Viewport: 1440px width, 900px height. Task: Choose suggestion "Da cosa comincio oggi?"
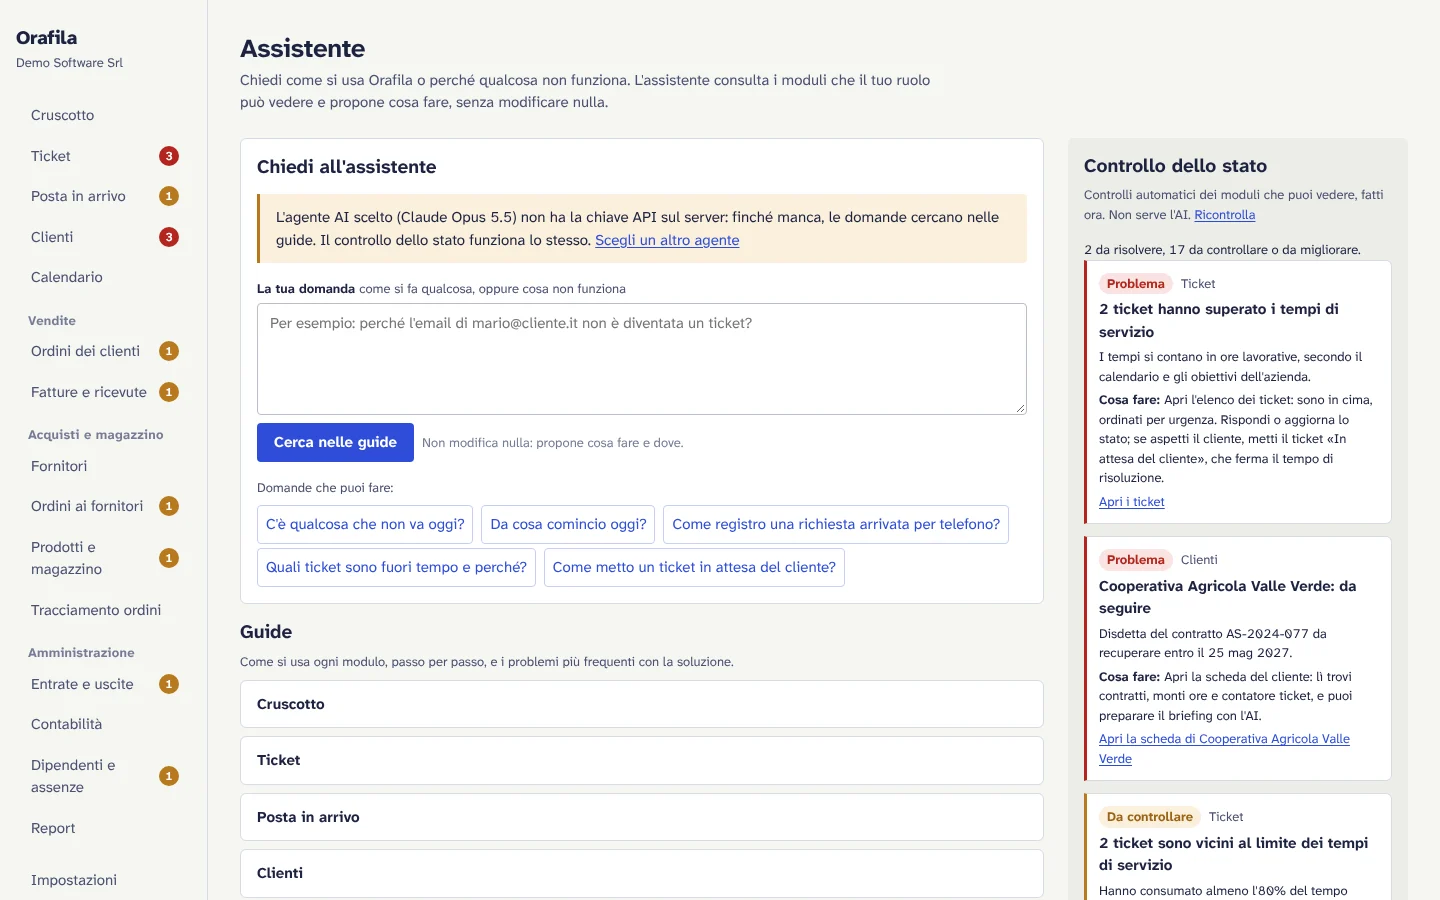click(568, 524)
